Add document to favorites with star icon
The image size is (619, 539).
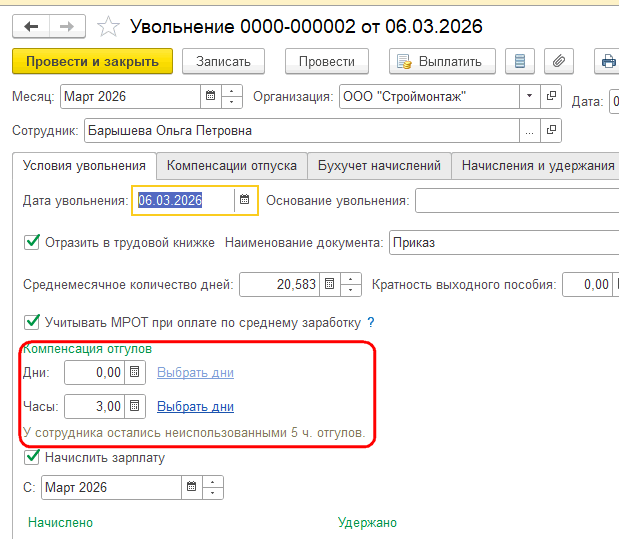point(108,27)
